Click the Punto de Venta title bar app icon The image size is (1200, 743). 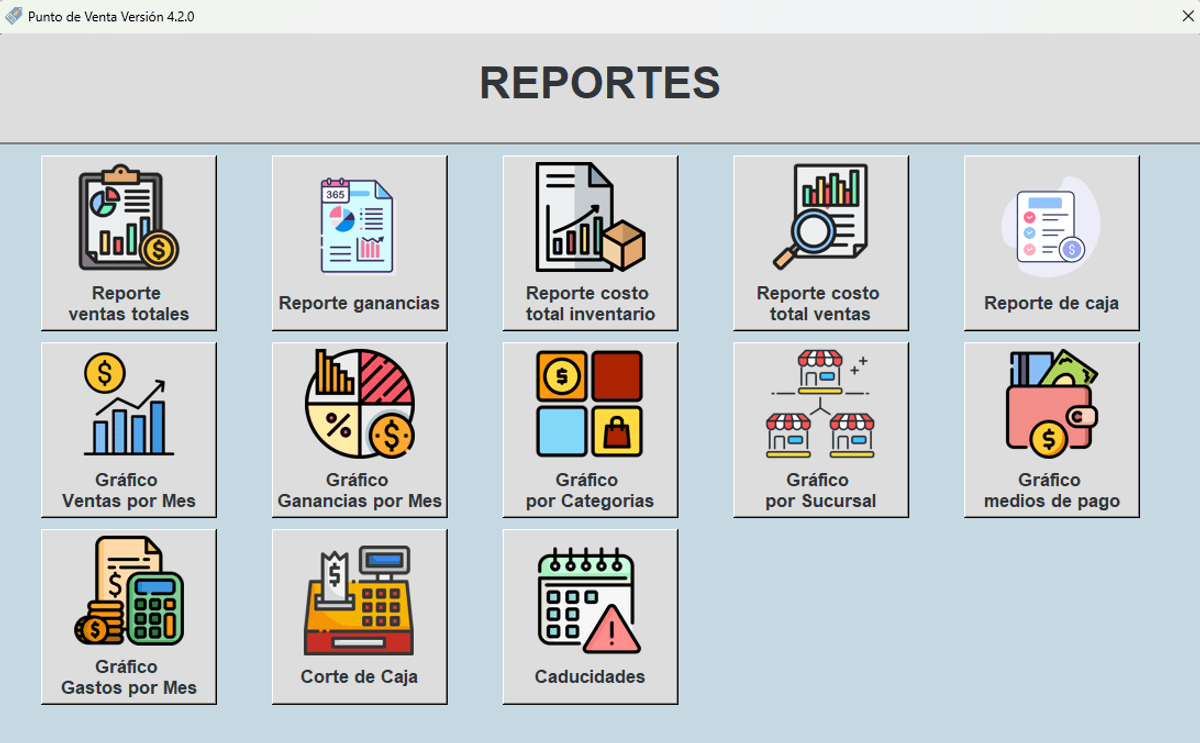(14, 16)
